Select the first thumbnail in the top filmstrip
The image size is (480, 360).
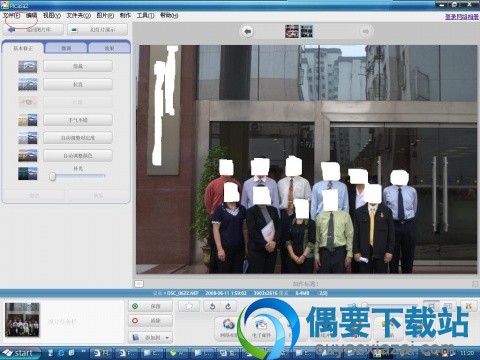pos(292,31)
